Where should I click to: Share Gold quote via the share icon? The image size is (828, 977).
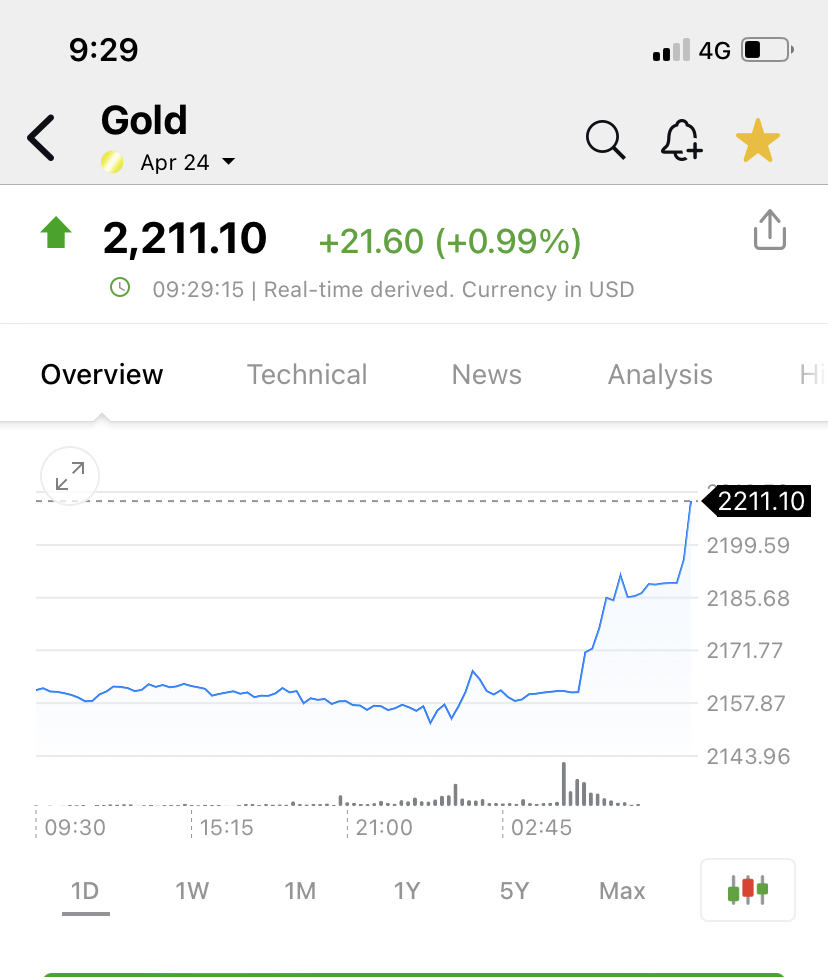(x=770, y=230)
